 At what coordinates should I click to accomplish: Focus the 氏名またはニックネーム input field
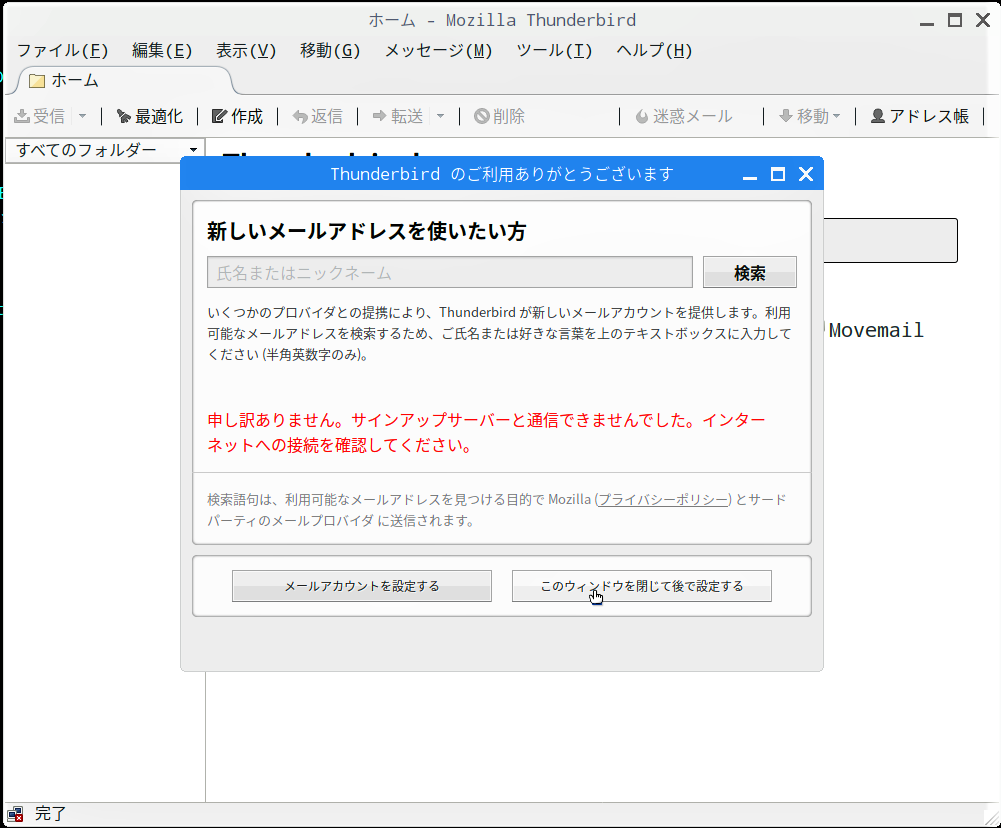450,273
